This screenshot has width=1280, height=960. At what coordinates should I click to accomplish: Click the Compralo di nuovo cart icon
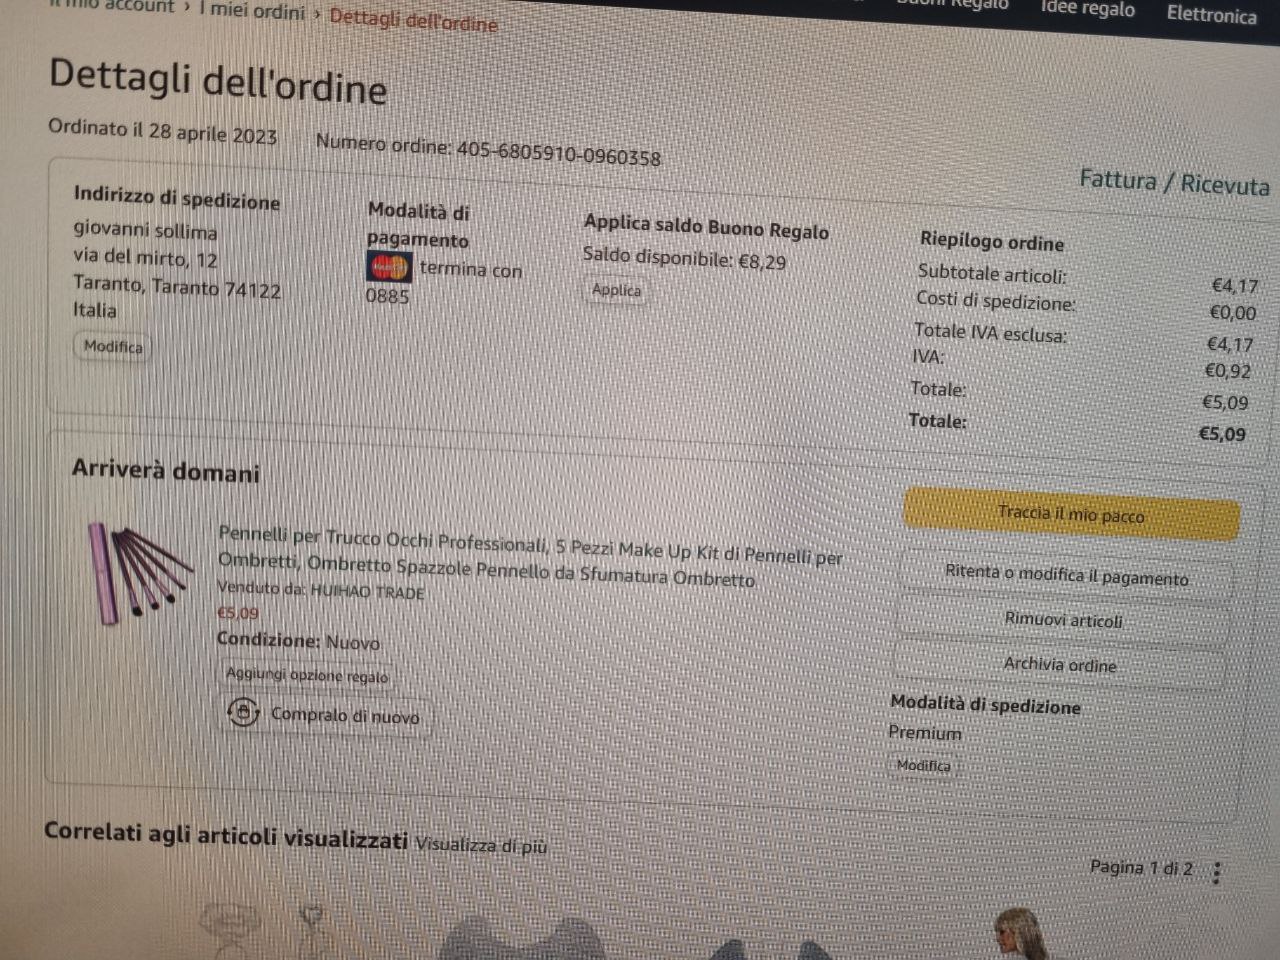pos(243,713)
